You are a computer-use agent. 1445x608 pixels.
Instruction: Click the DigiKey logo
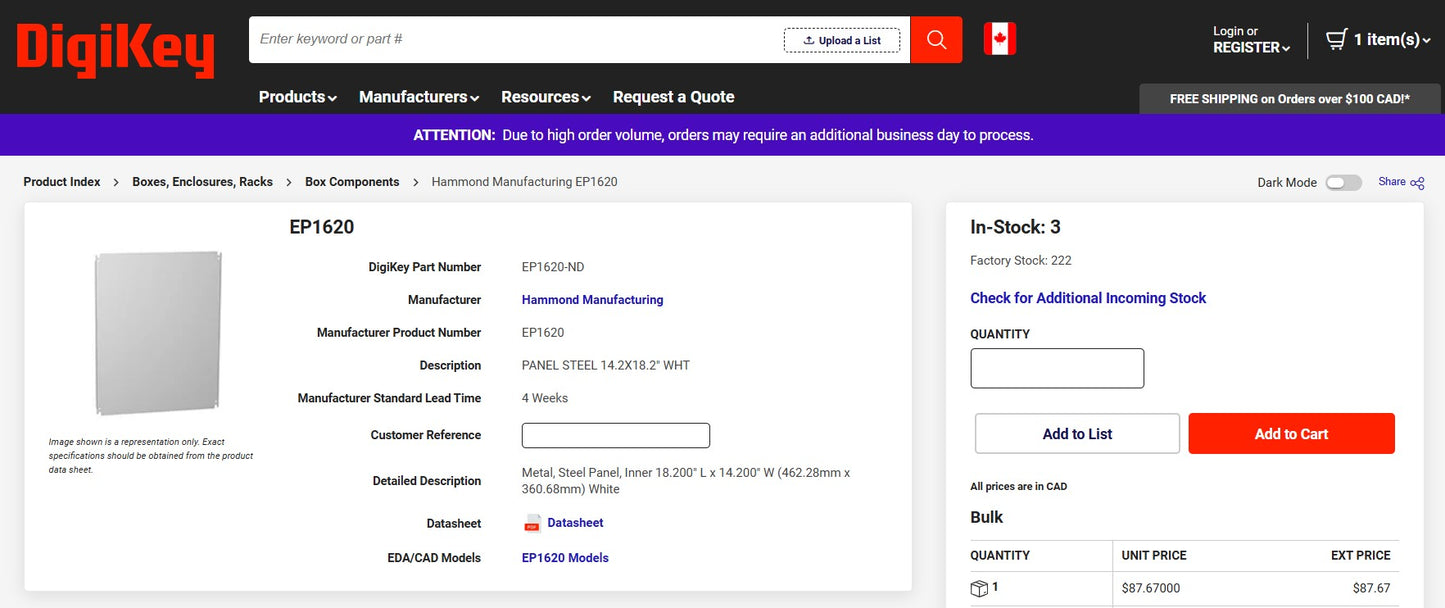click(x=115, y=50)
